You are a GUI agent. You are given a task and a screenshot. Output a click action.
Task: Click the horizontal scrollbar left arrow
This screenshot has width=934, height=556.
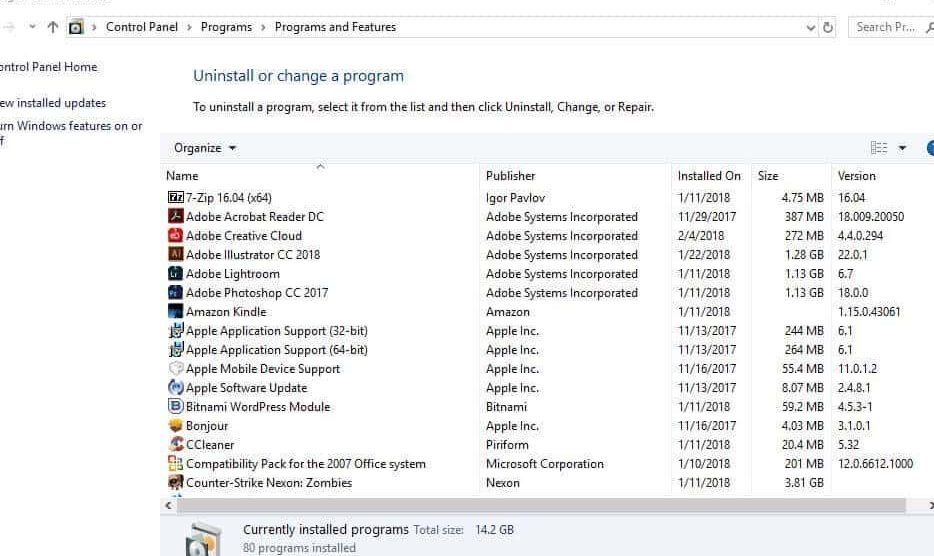point(169,505)
